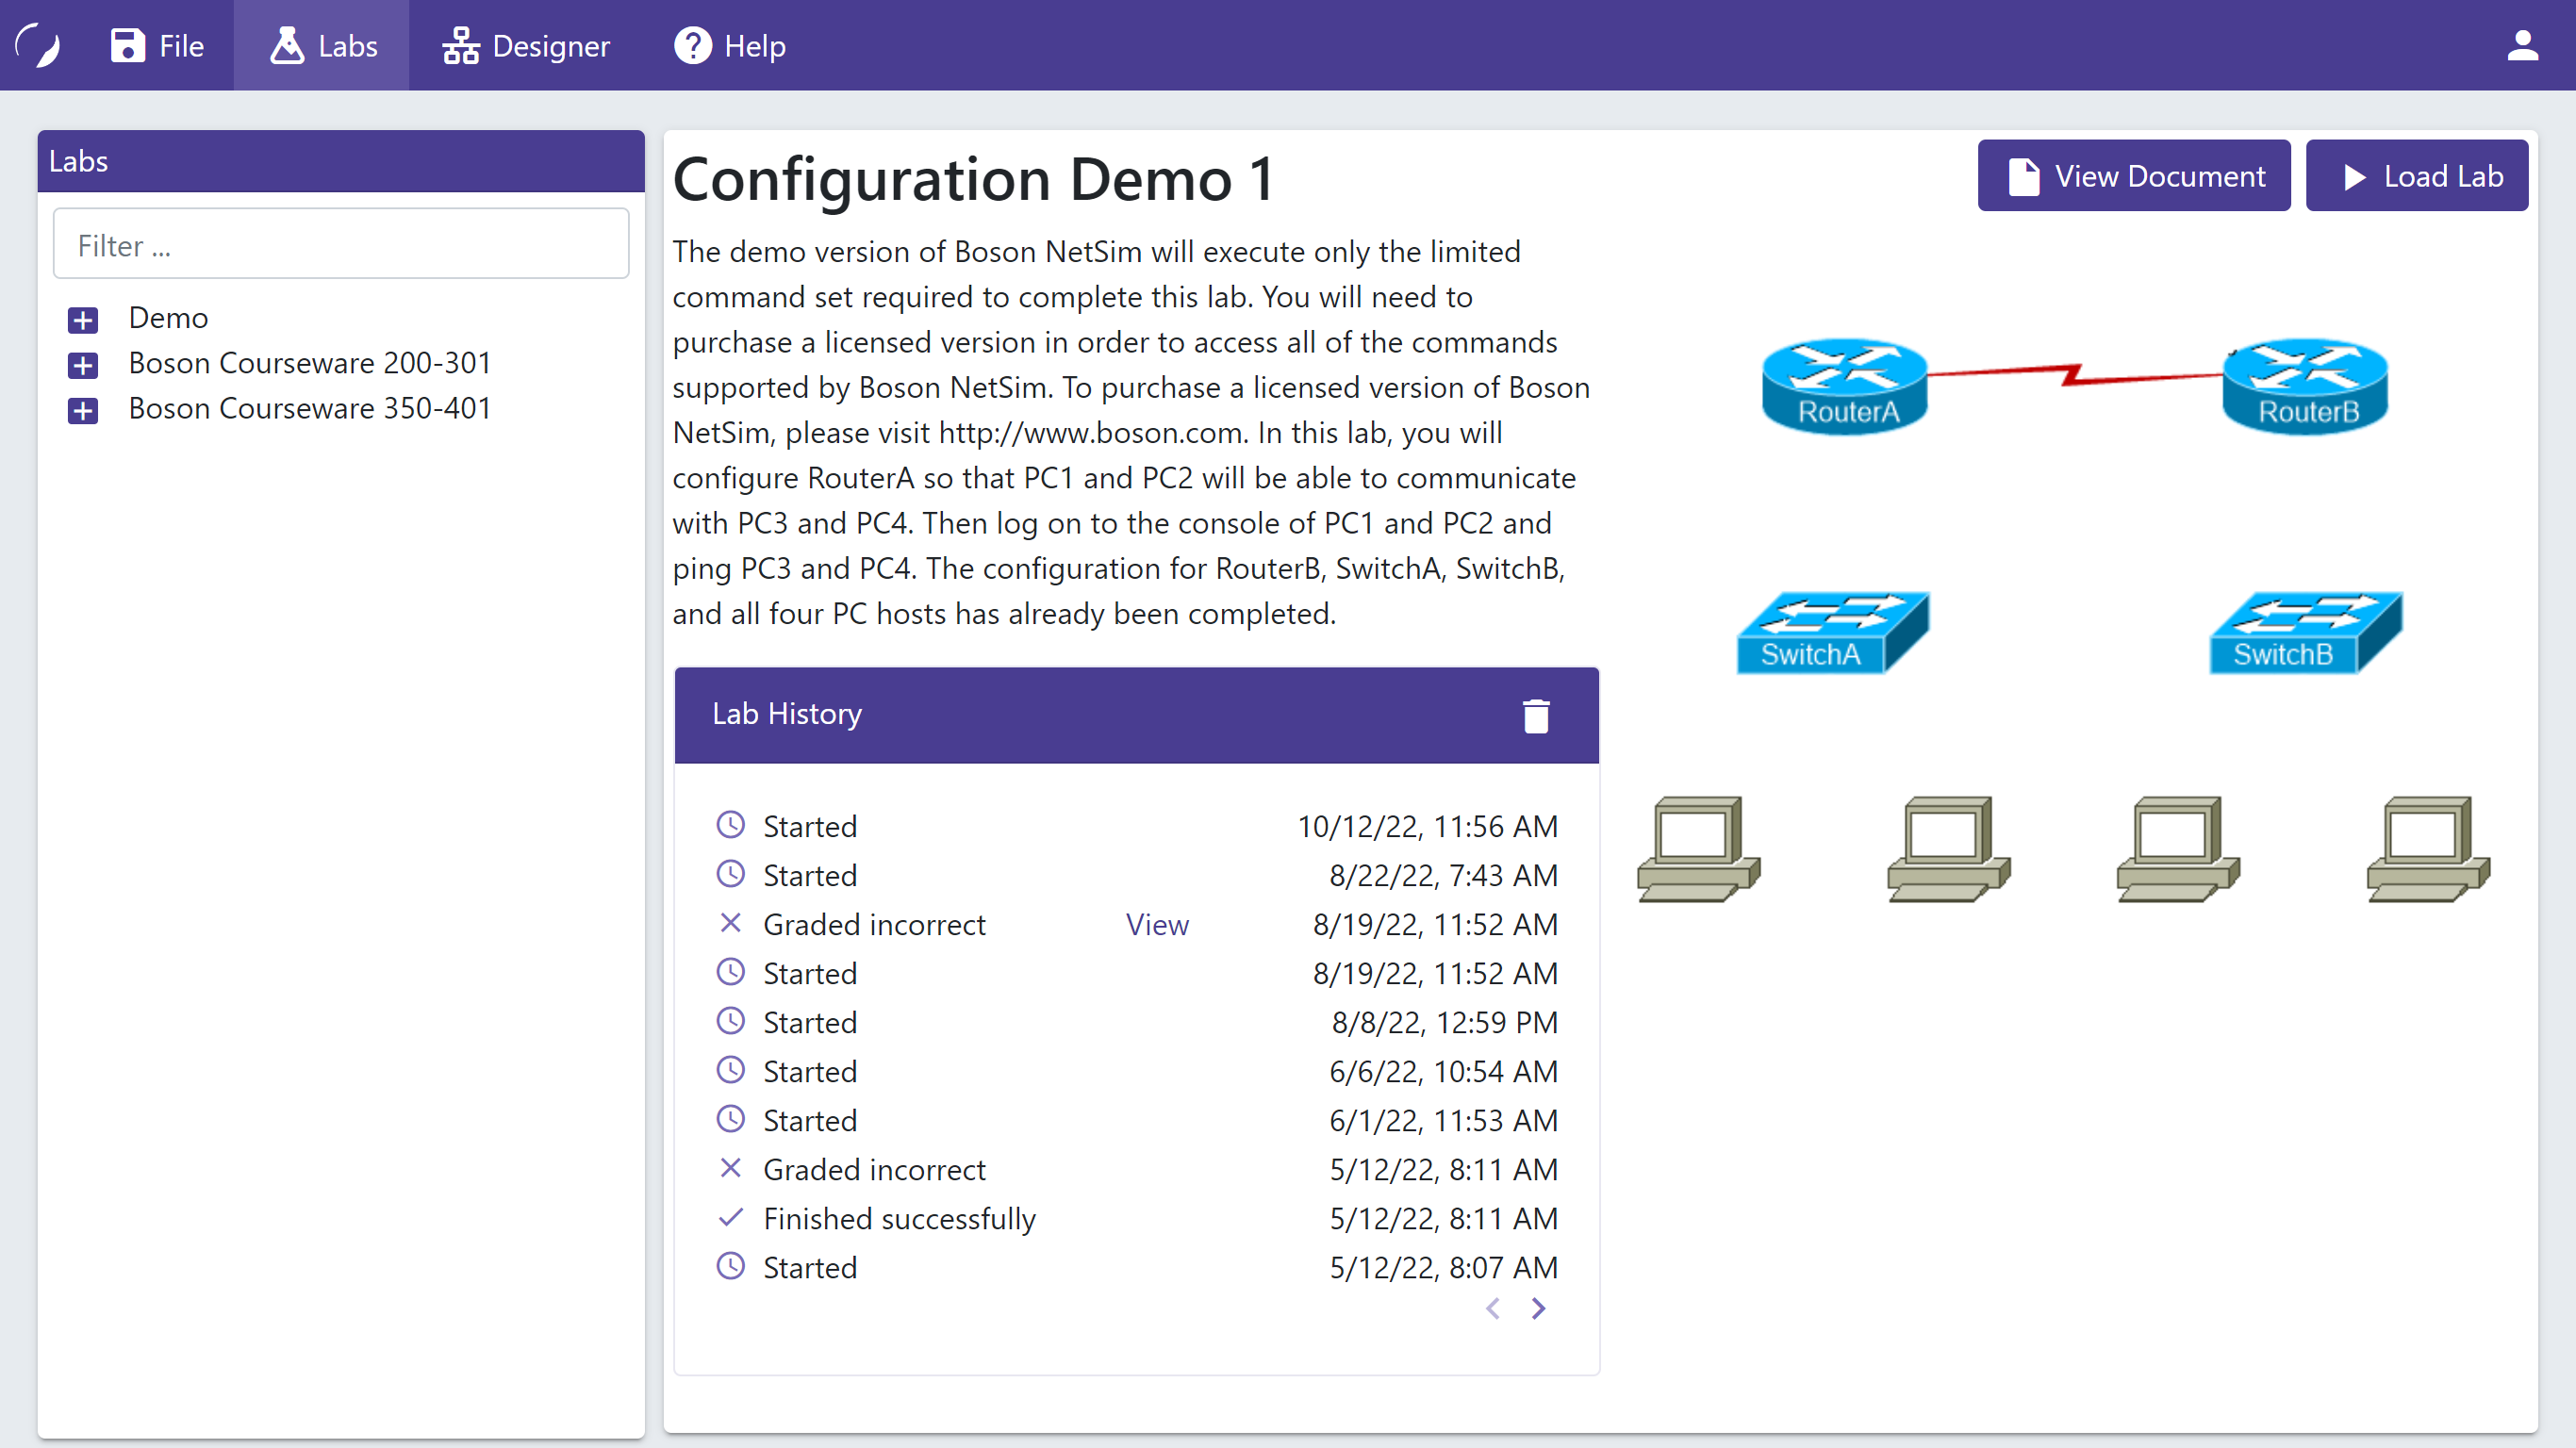Click the View Document button
The width and height of the screenshot is (2576, 1448).
[x=2133, y=176]
